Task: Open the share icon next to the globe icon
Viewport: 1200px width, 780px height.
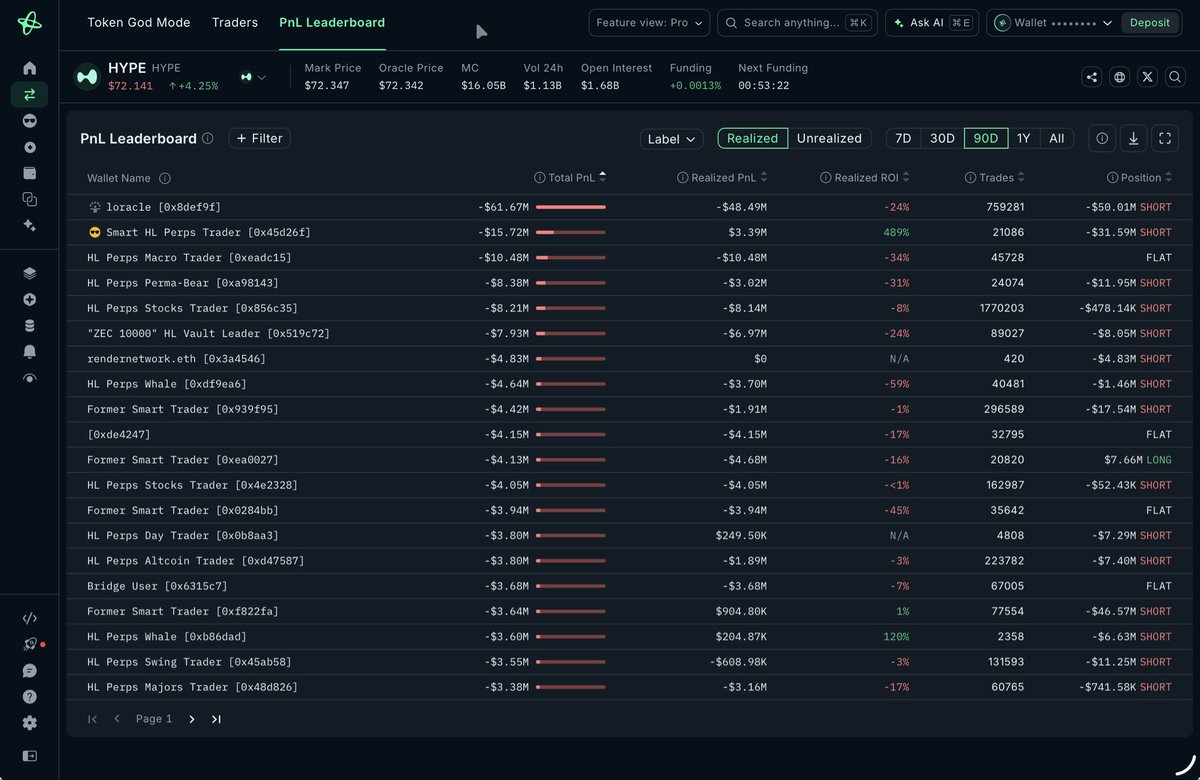Action: [1091, 77]
